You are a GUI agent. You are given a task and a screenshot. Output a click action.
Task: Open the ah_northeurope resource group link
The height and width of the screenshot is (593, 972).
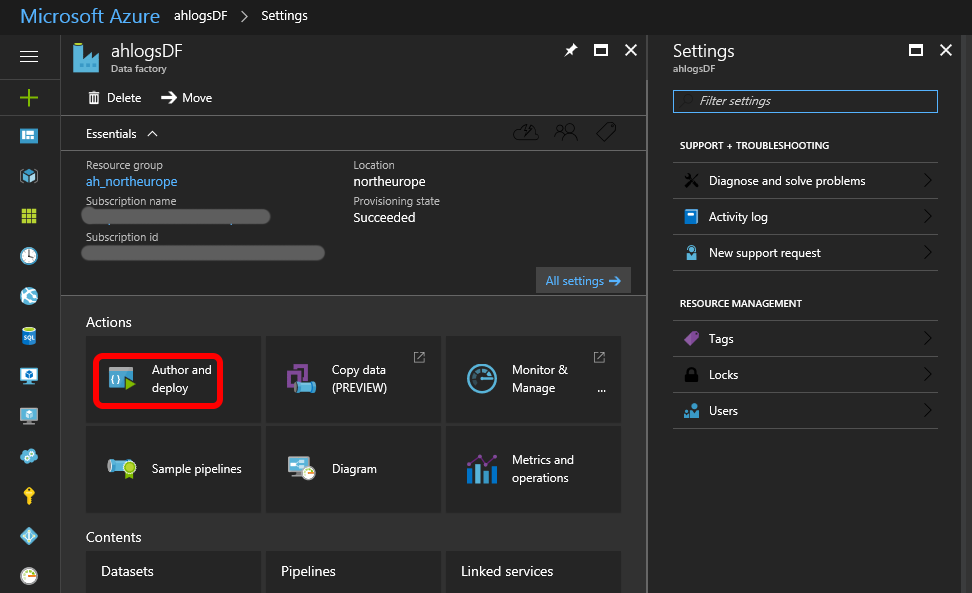click(x=131, y=182)
